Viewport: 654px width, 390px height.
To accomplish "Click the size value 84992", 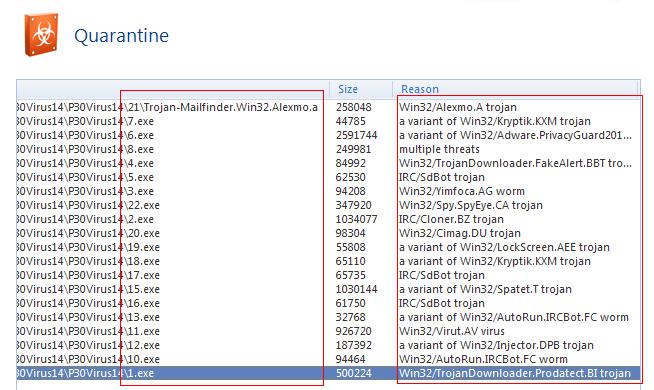I will coord(350,163).
